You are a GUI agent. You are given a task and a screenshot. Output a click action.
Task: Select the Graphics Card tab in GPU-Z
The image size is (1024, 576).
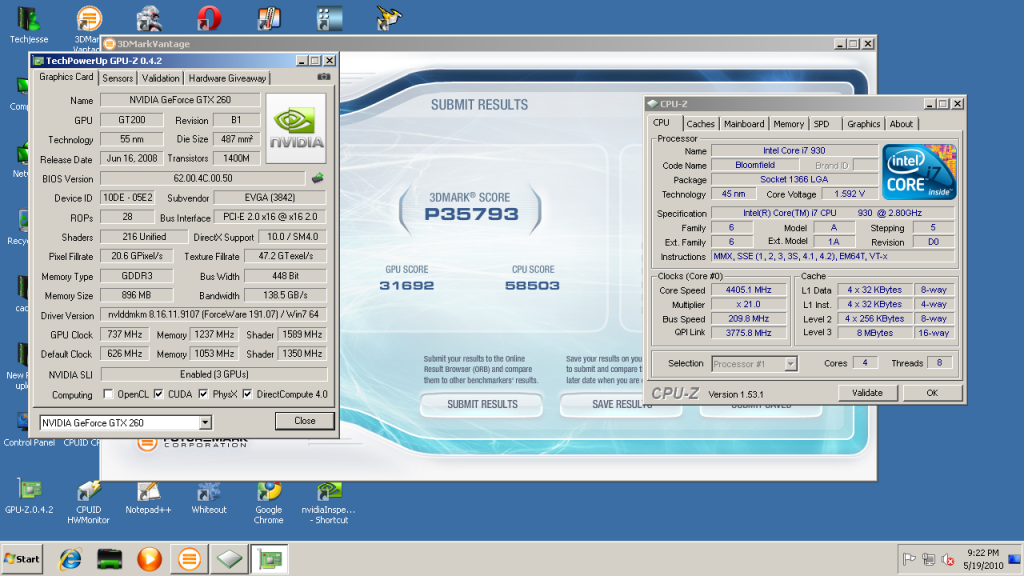(x=66, y=77)
